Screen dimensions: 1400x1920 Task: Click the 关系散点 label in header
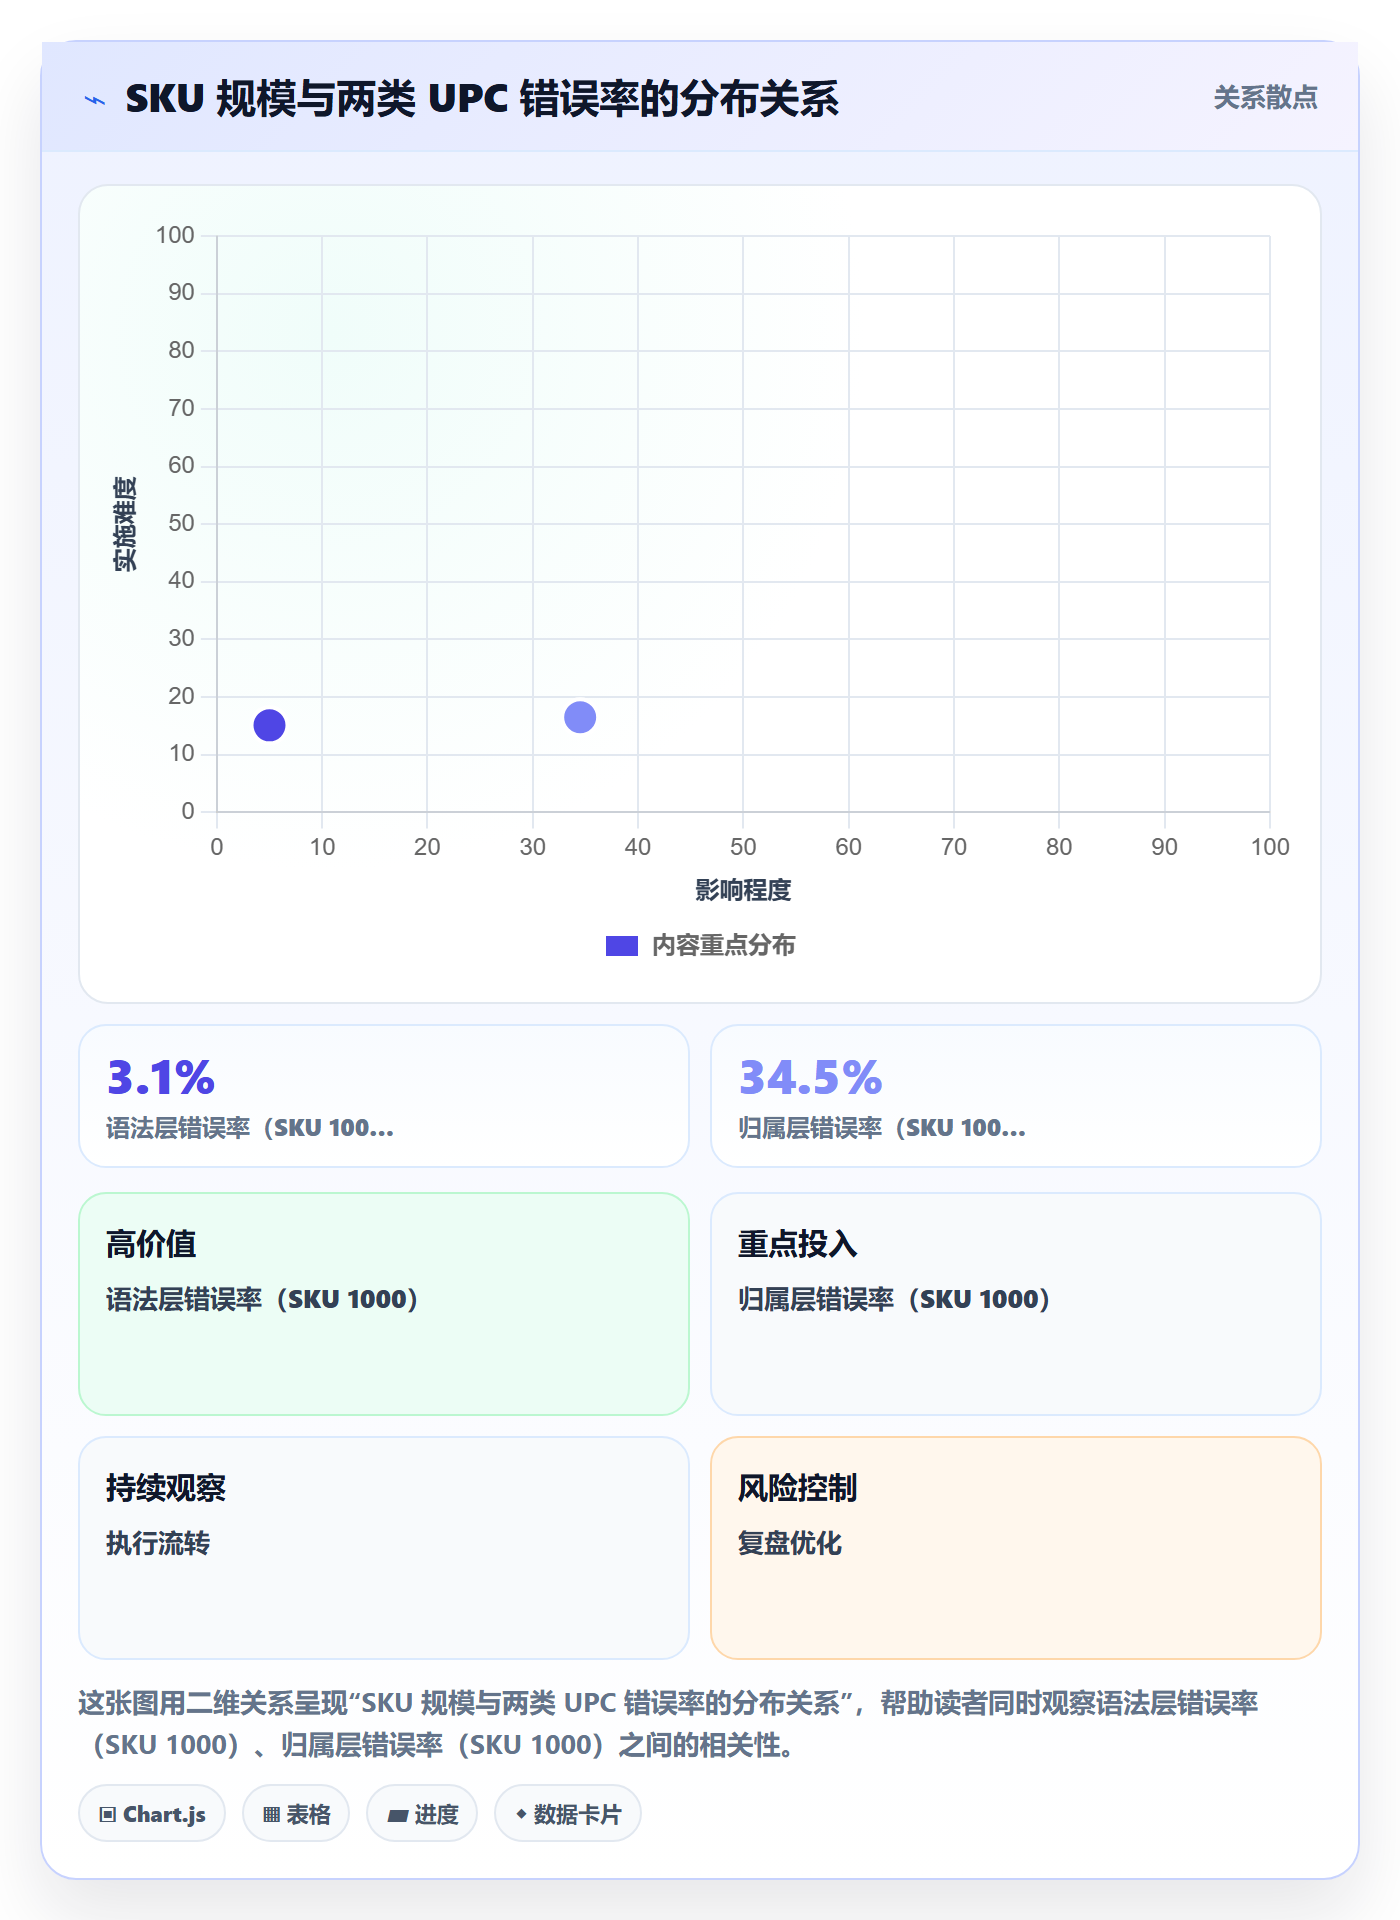(1265, 98)
